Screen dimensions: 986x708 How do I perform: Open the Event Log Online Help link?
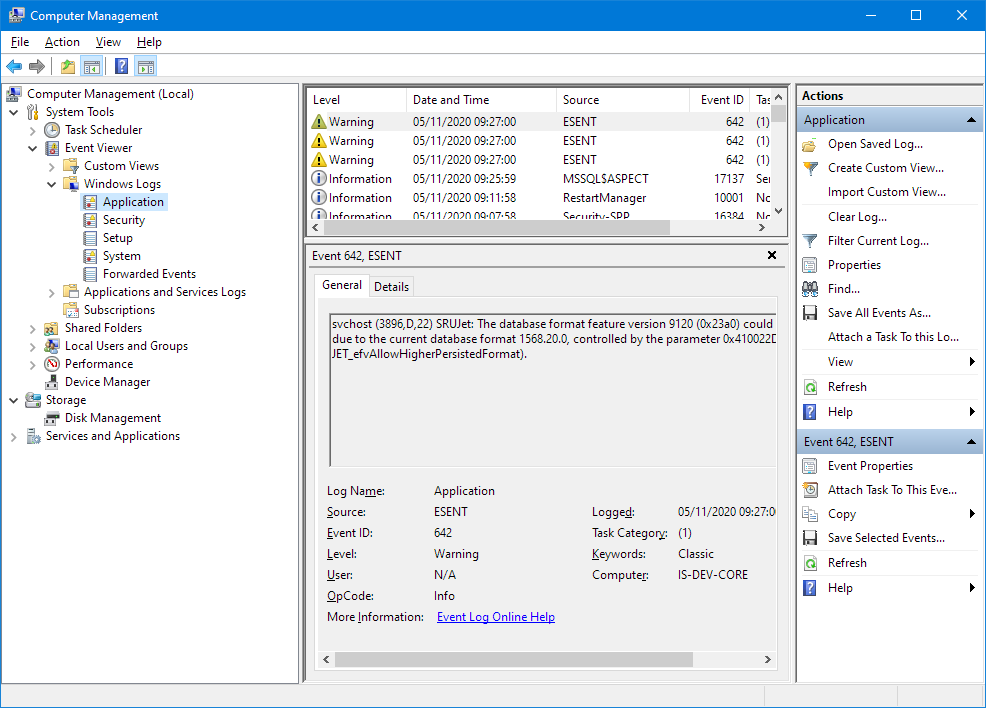[496, 617]
